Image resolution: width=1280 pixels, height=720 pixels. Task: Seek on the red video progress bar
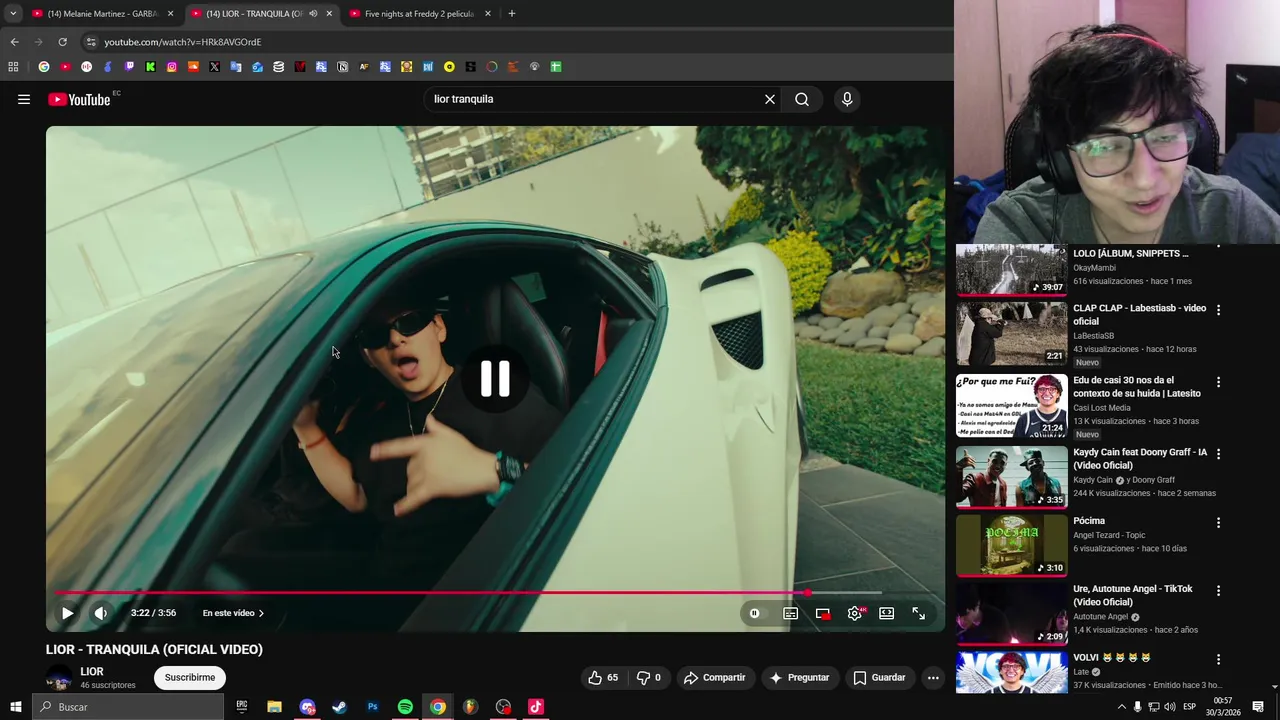[x=495, y=592]
